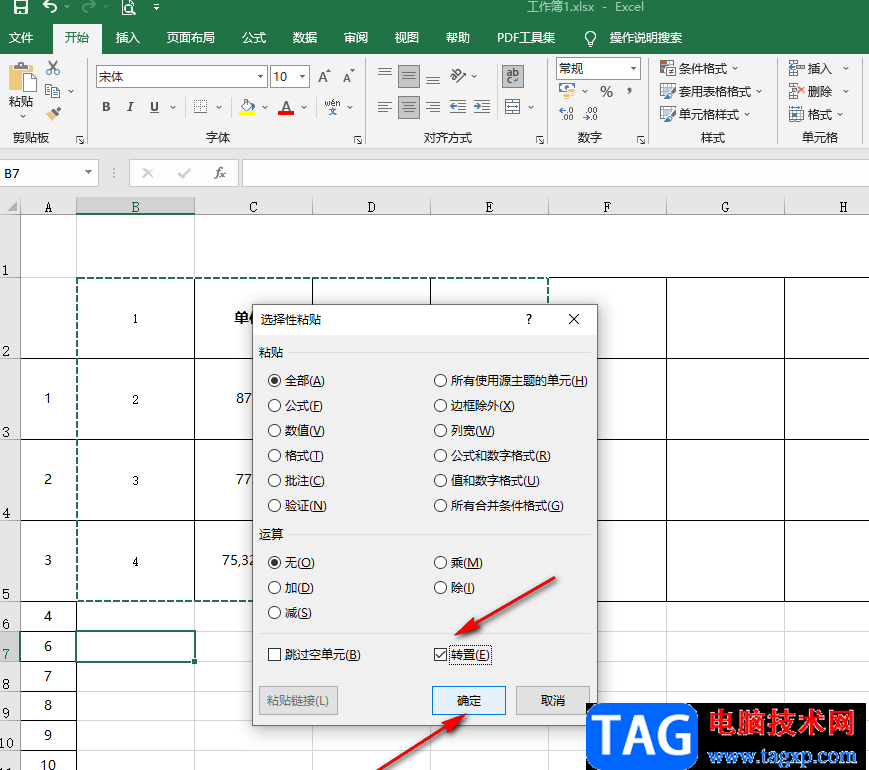Click the Copy icon in clipboard group
This screenshot has height=770, width=869.
click(x=53, y=91)
